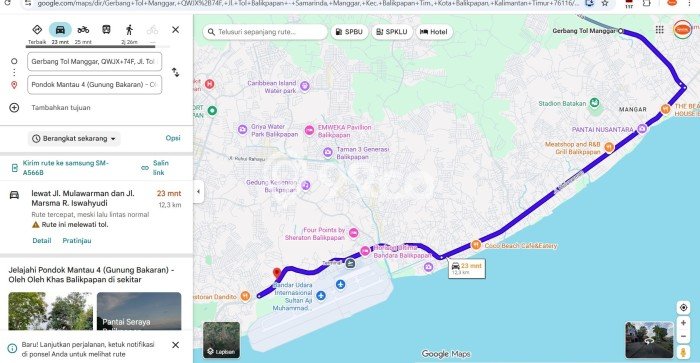Click the Coco Beach Café&Eatery marker

click(x=476, y=245)
